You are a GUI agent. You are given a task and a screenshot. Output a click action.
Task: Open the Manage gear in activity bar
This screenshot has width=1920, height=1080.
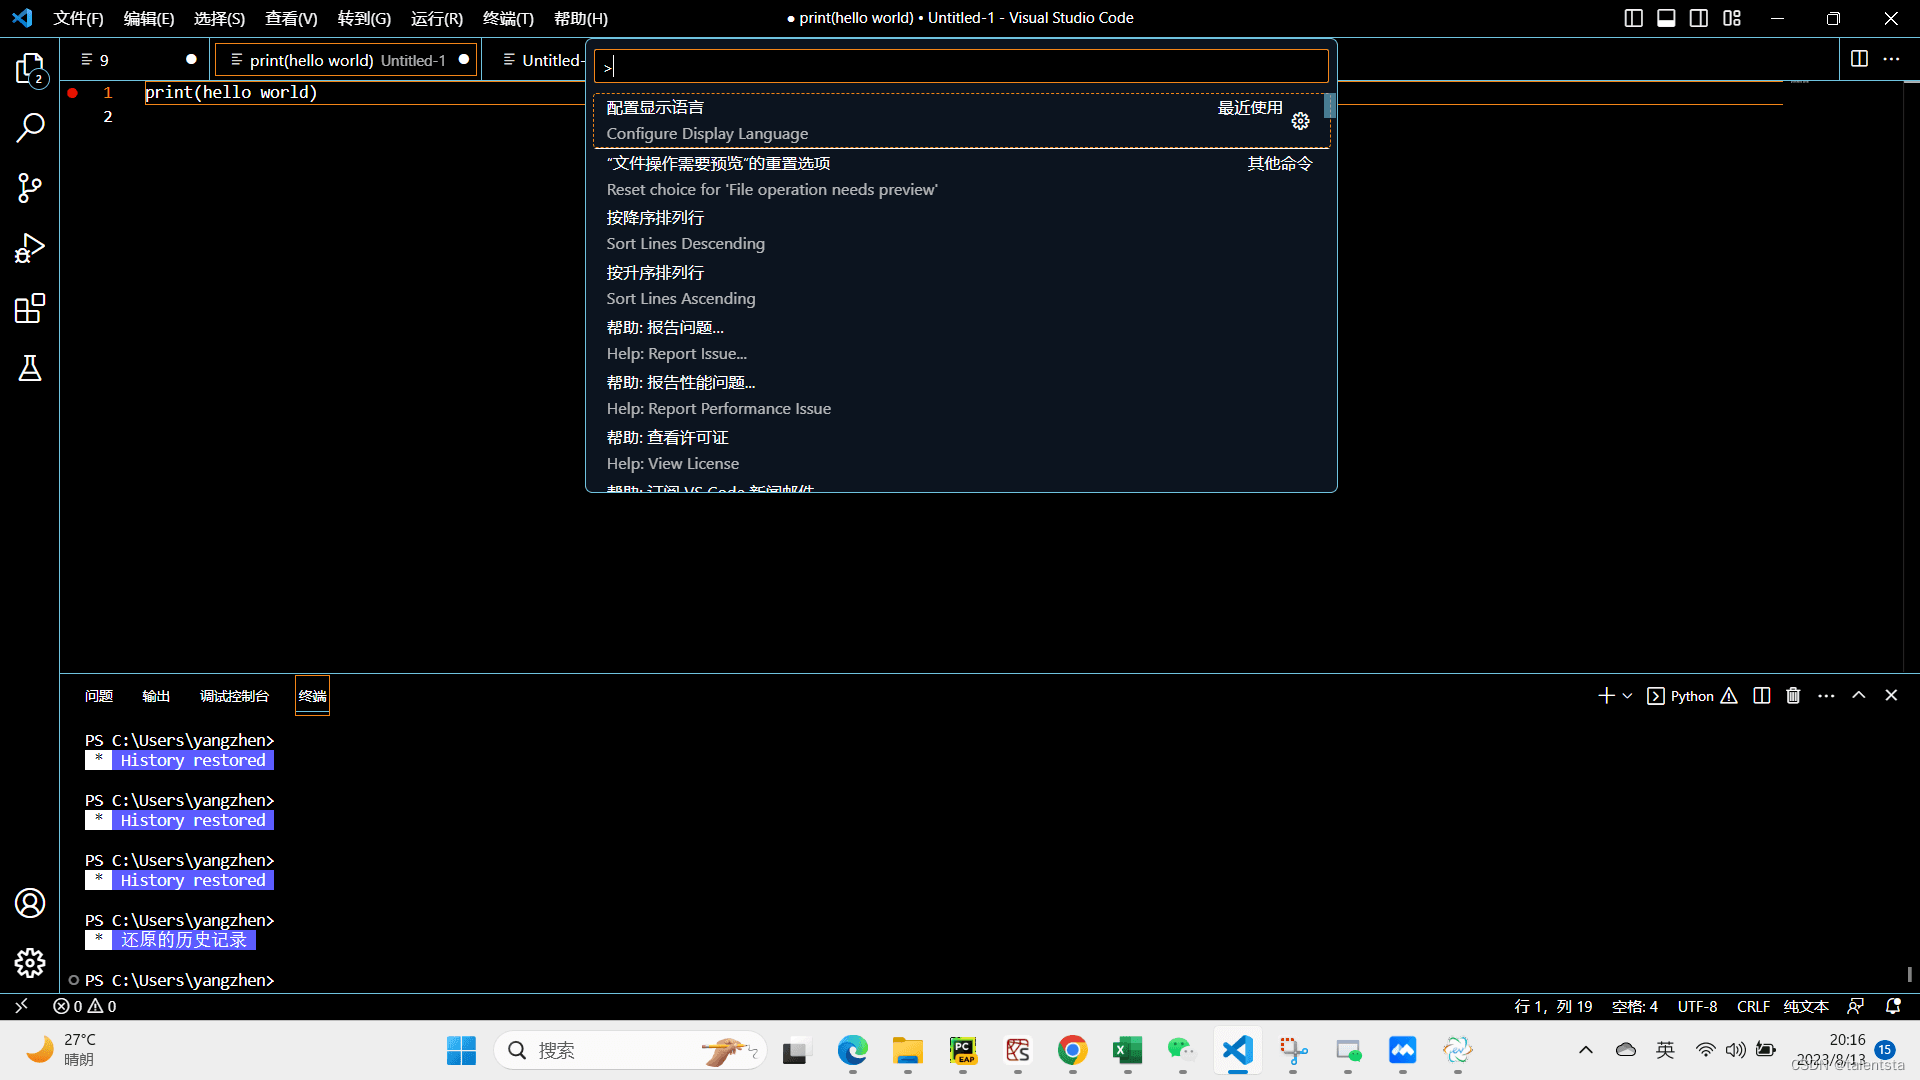(30, 963)
